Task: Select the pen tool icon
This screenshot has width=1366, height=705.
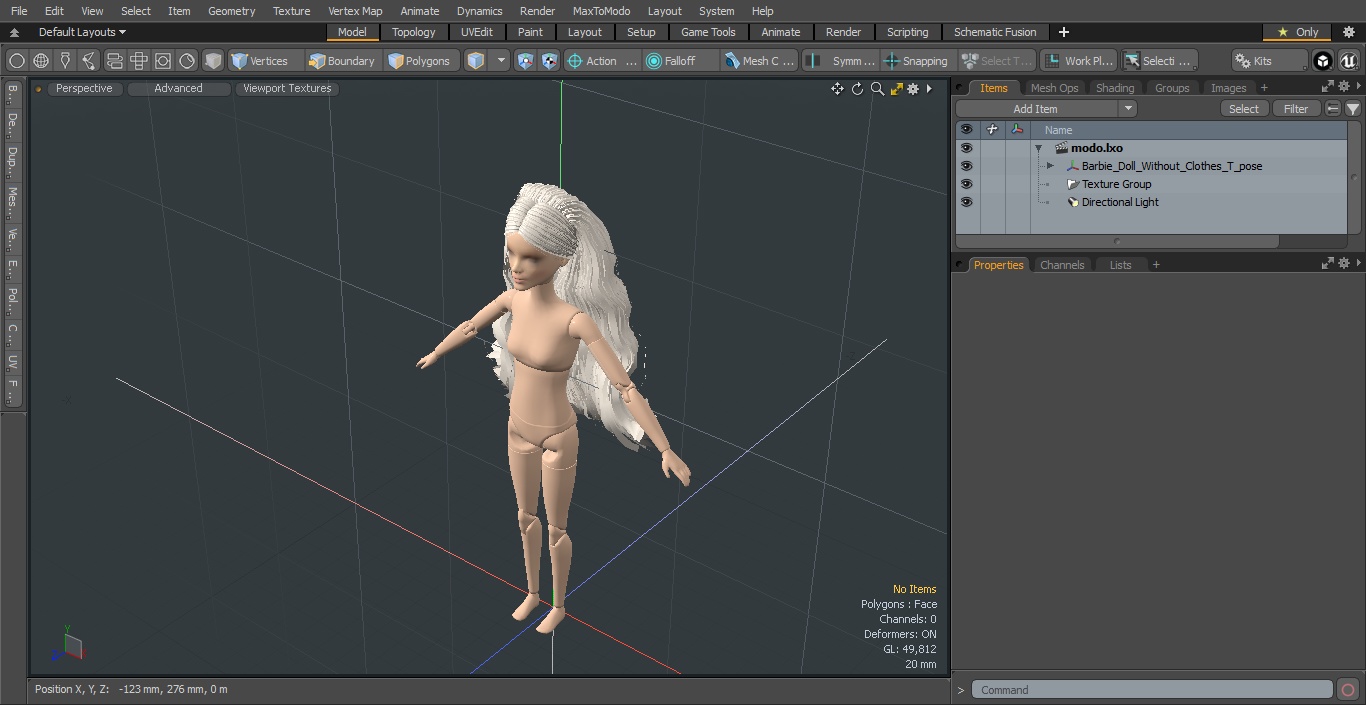Action: 65,61
